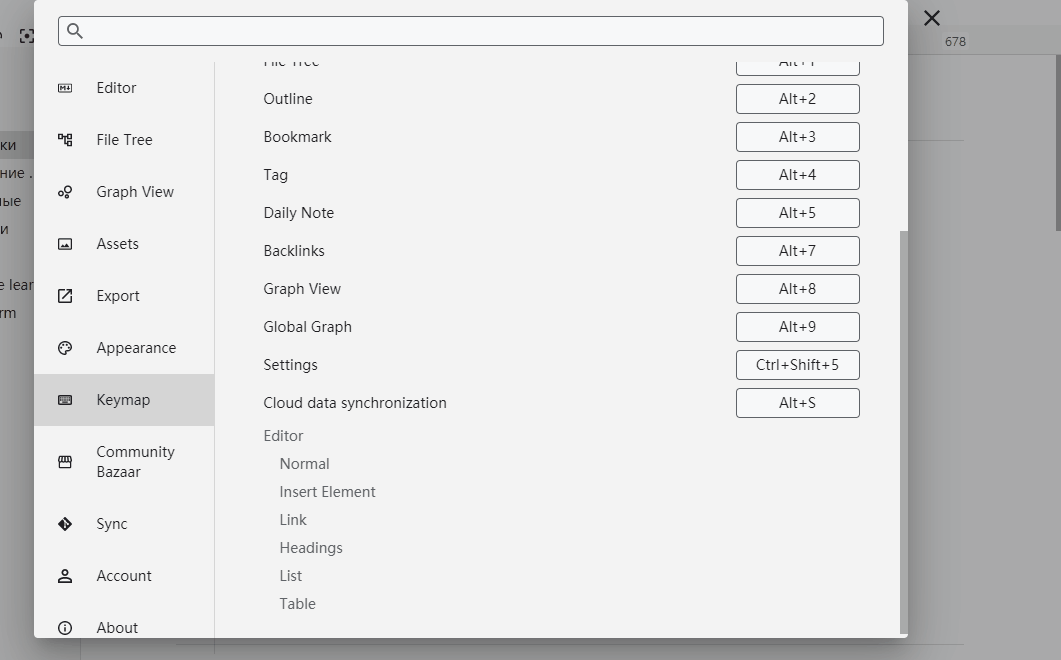Click the Export arrow icon
This screenshot has height=660, width=1061.
point(65,296)
